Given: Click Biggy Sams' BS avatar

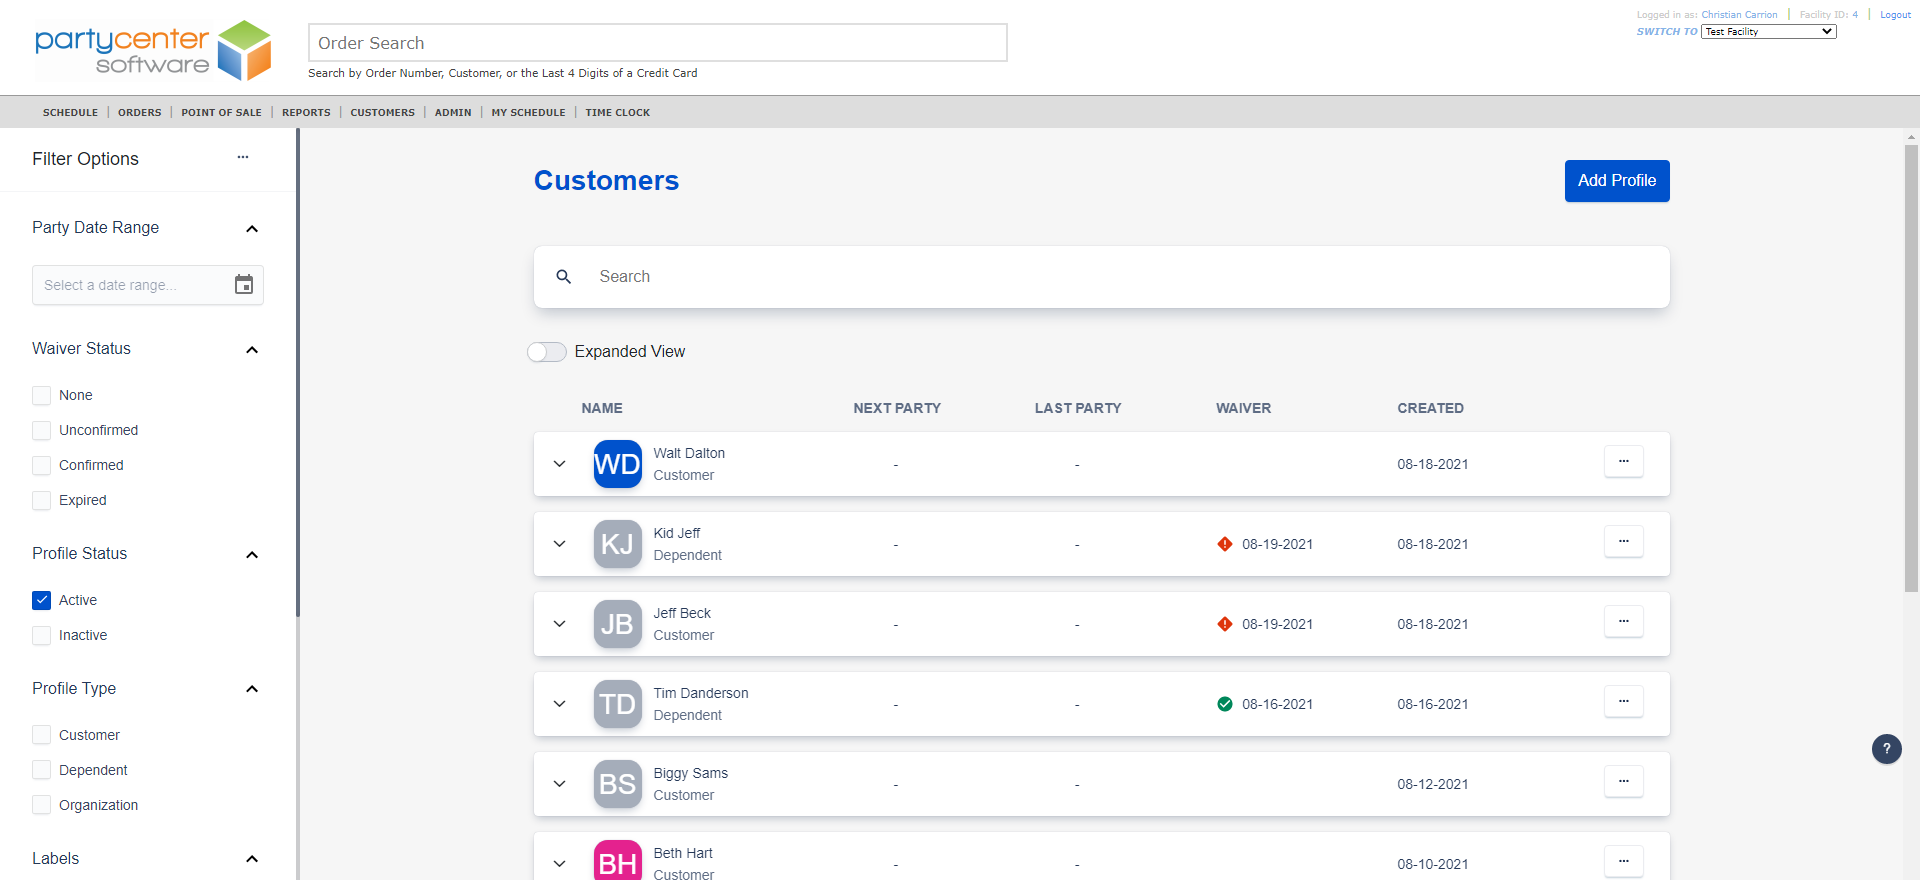Looking at the screenshot, I should [x=618, y=784].
